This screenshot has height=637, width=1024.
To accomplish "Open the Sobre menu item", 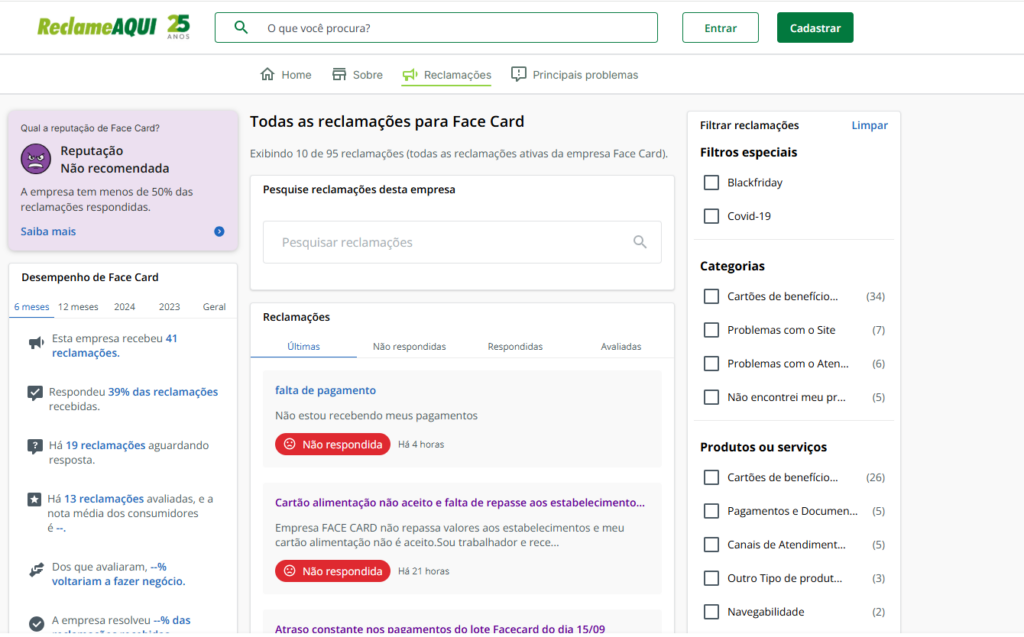I will (357, 74).
